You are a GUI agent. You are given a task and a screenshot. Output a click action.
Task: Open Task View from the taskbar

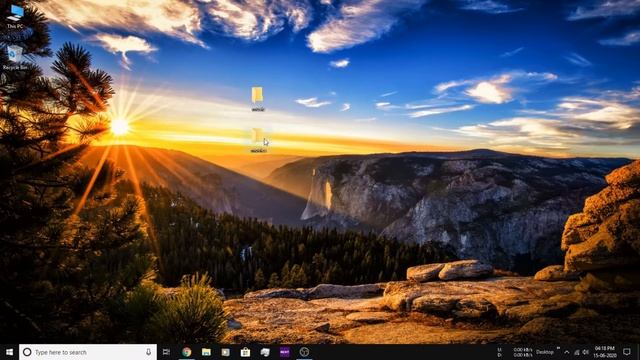[166, 352]
